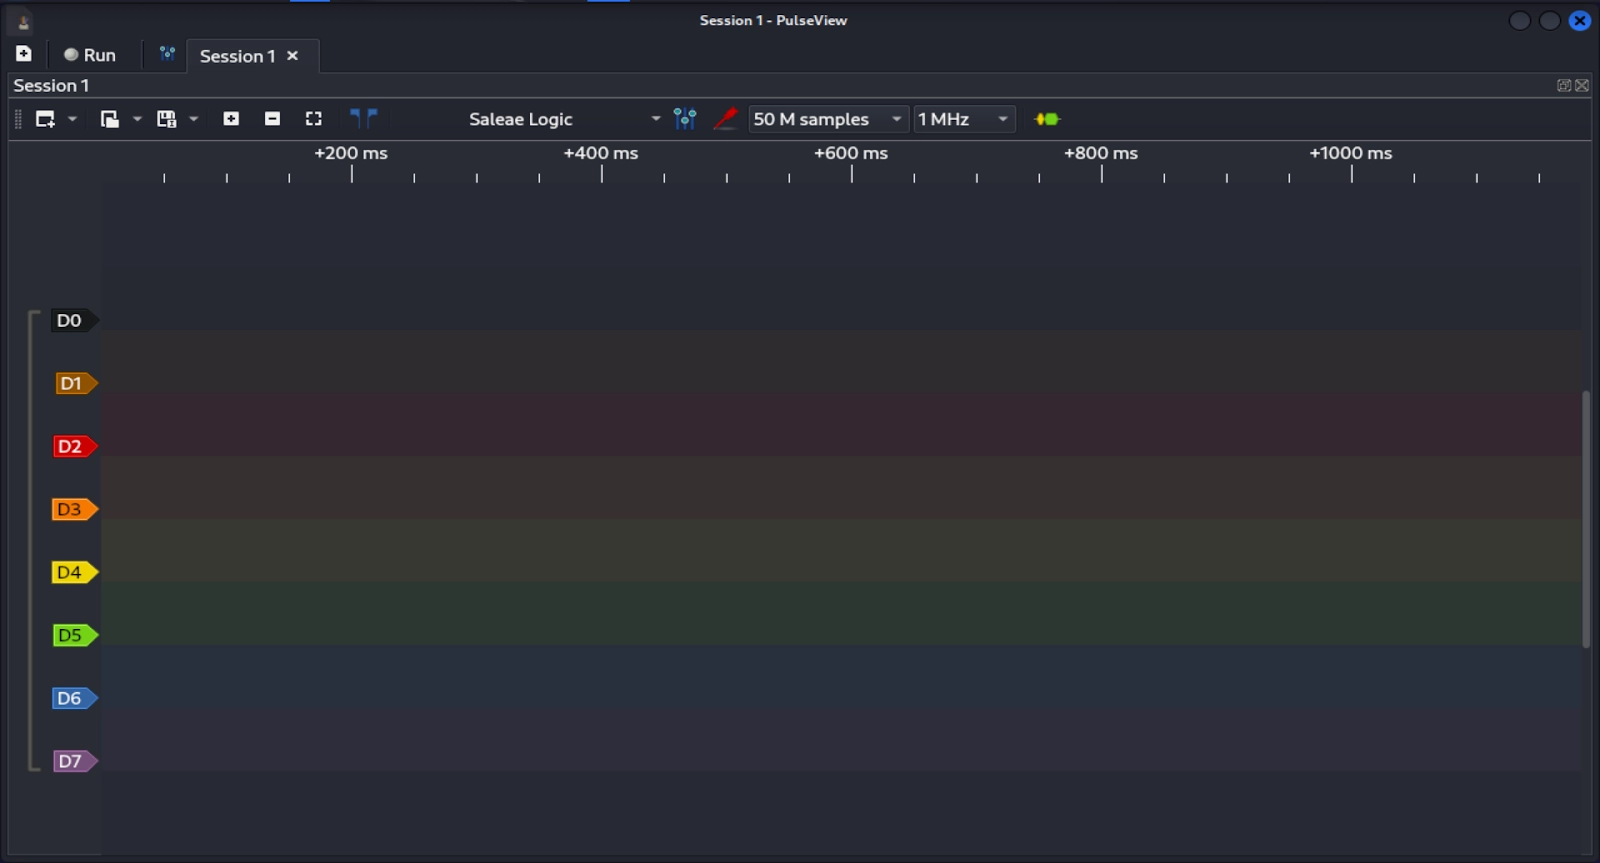Toggle the cursors flag icon

tap(364, 118)
